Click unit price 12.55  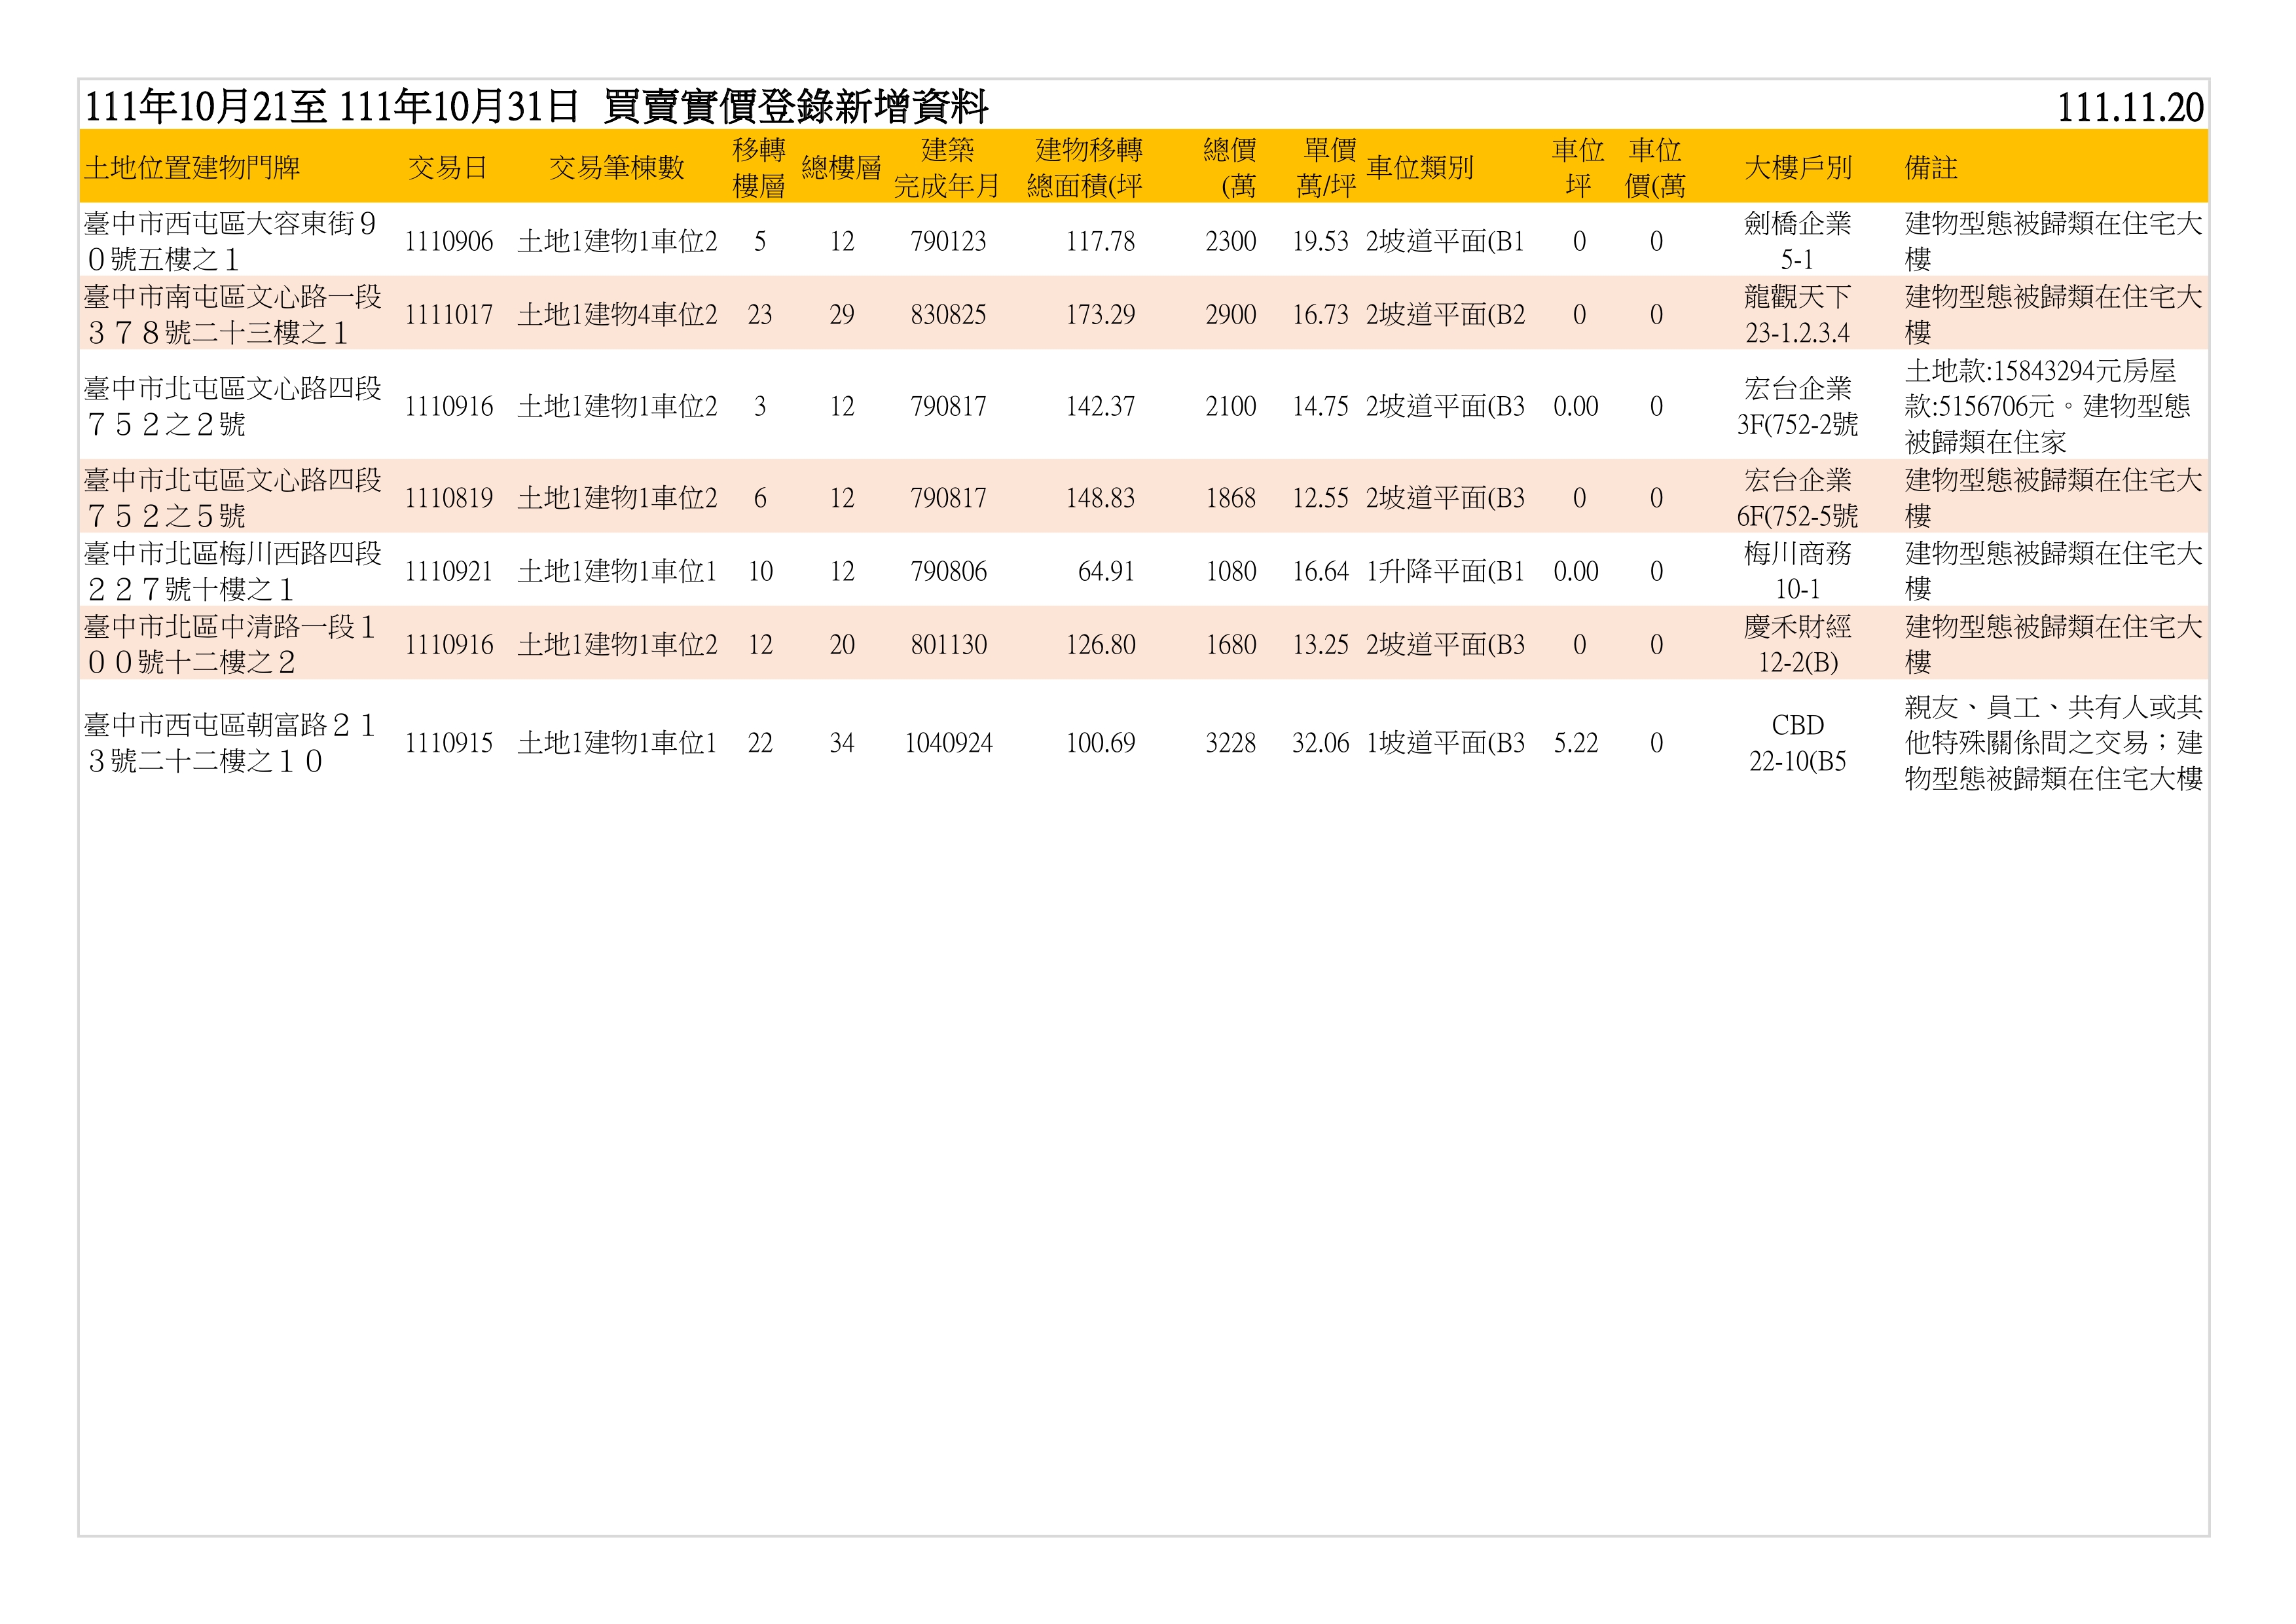(1320, 497)
